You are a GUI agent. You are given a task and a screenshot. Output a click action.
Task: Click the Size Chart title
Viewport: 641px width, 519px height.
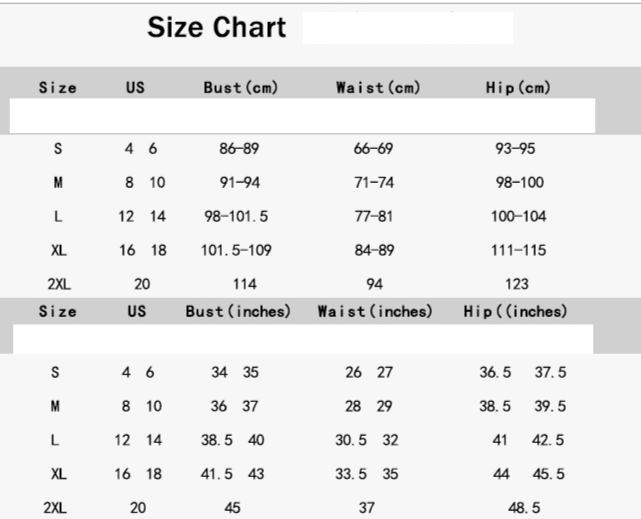(x=216, y=27)
